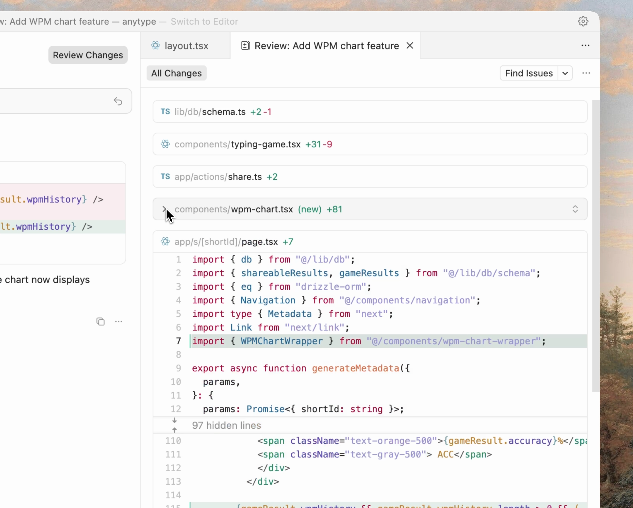Expand the wpm-chart.tsx chevron arrow
Viewport: 633px width, 508px height.
click(x=165, y=209)
